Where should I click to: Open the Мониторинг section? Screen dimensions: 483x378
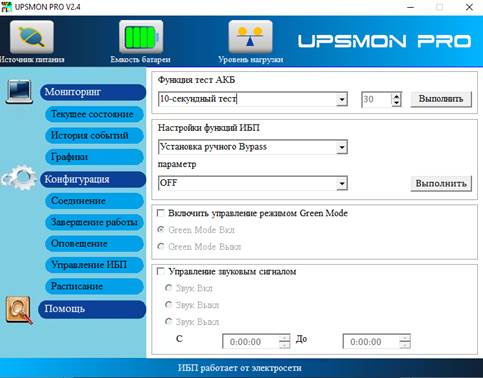tap(93, 92)
